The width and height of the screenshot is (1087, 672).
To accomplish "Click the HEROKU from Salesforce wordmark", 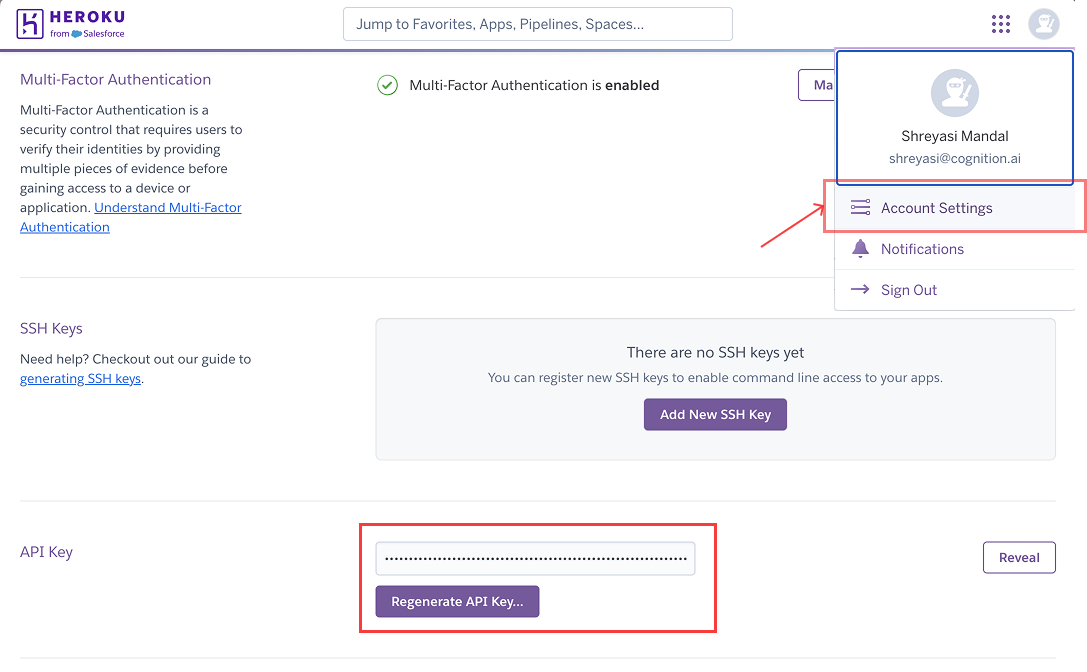I will (x=87, y=24).
